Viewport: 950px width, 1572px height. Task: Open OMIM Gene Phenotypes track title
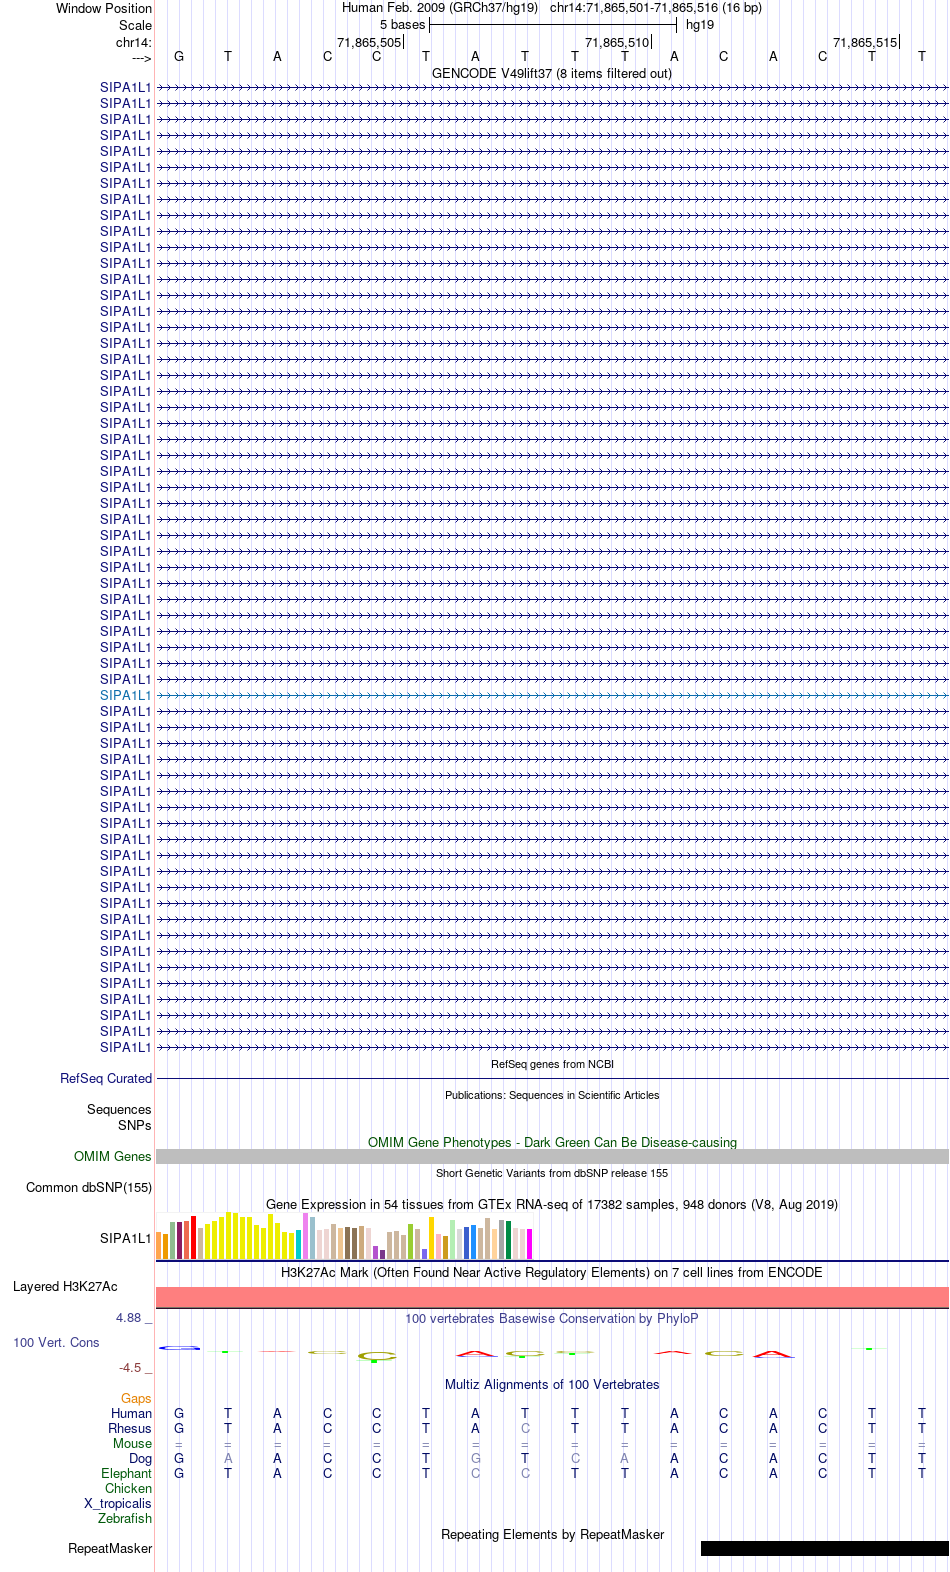(552, 1142)
